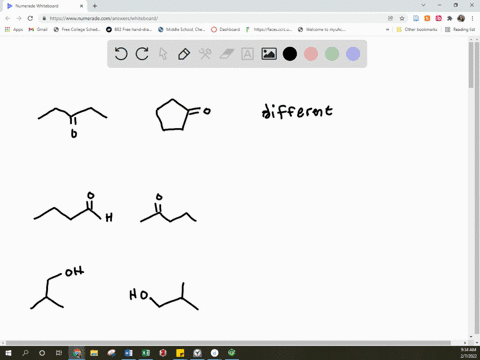This screenshot has width=480, height=360.
Task: Click the insert image tool
Action: 269,54
